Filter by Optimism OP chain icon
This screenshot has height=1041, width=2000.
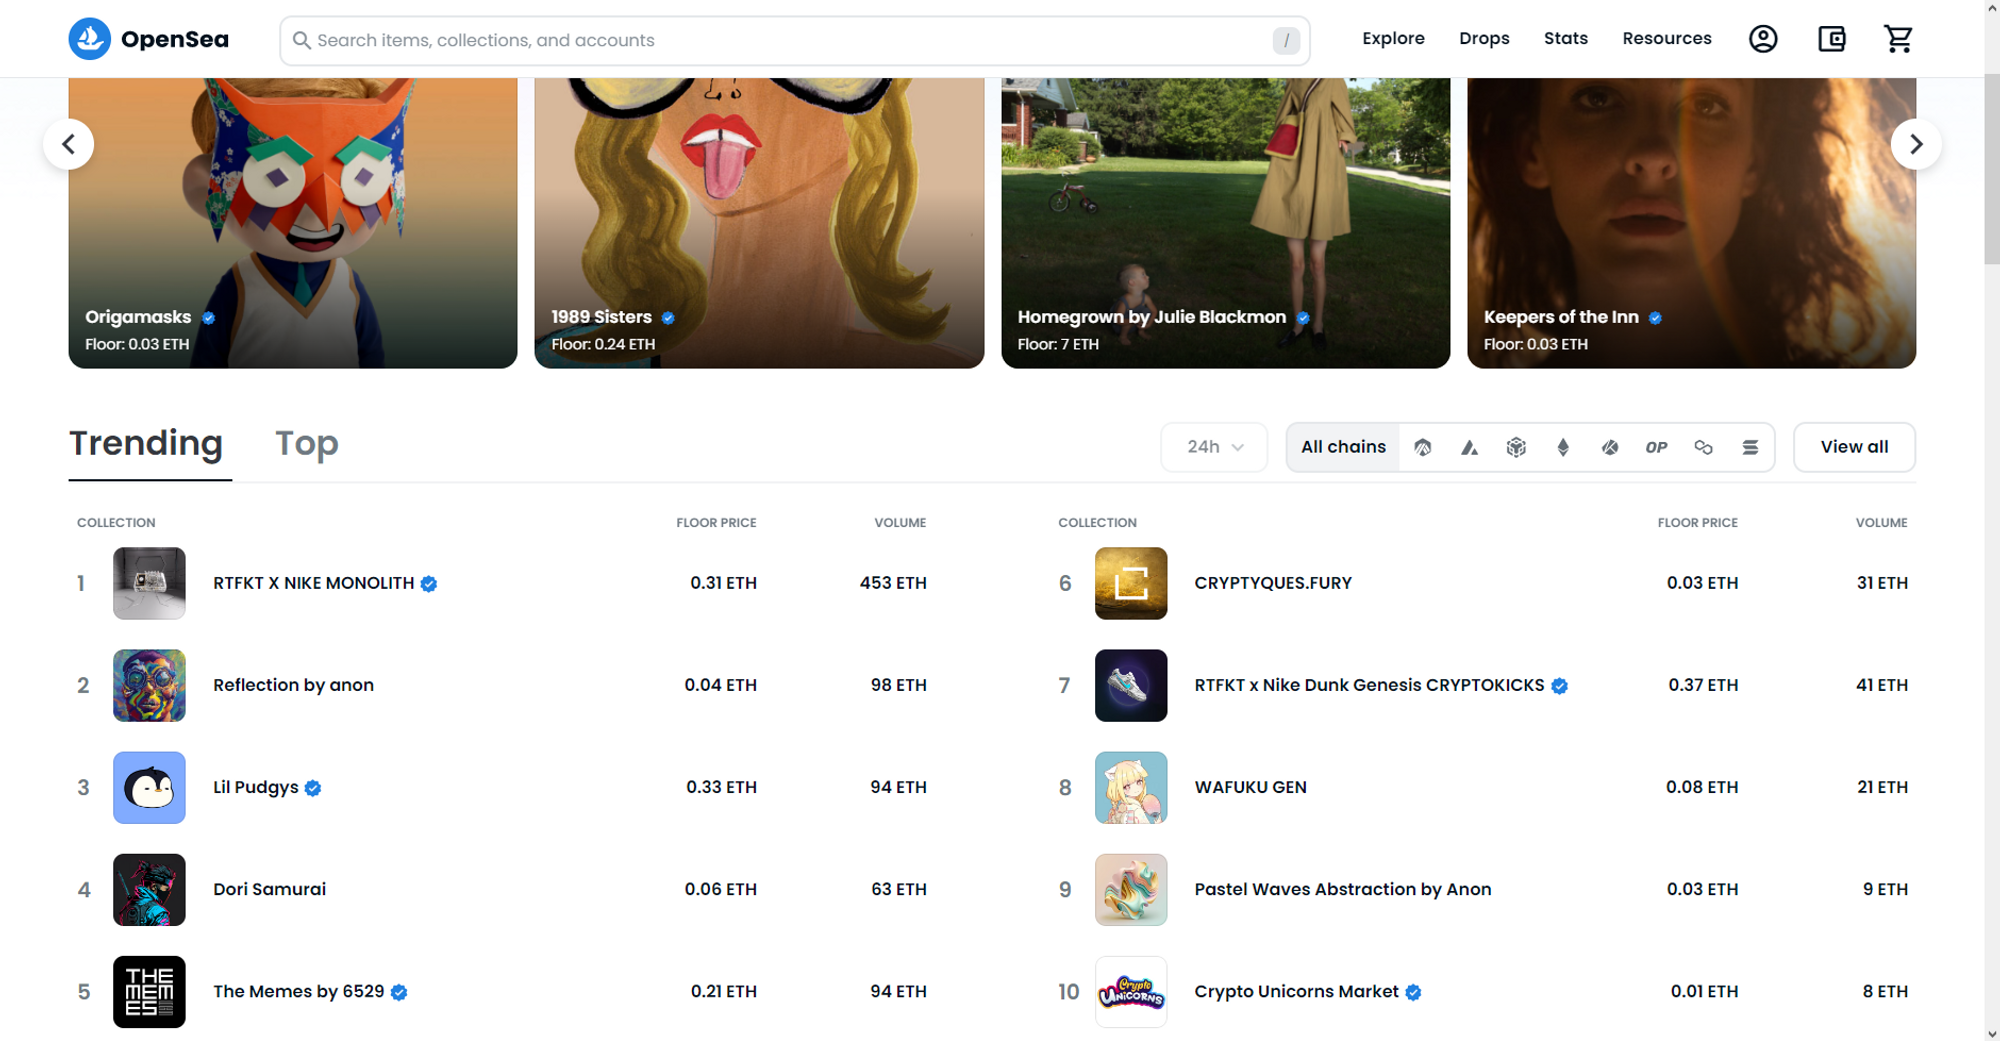[1656, 447]
